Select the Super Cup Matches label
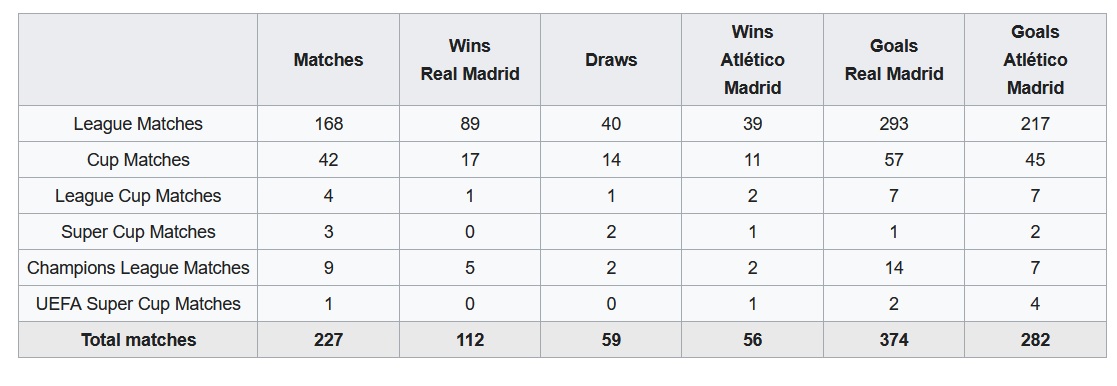 click(138, 232)
